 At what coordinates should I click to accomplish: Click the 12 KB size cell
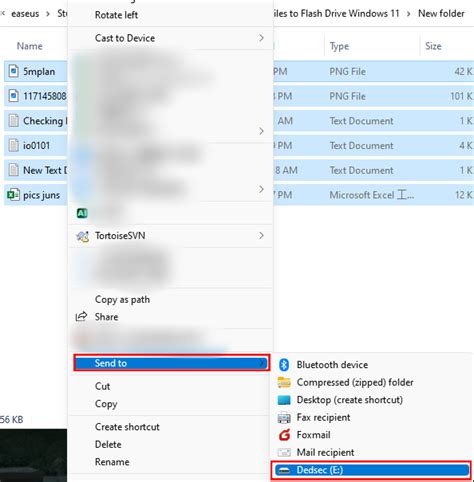[x=464, y=195]
